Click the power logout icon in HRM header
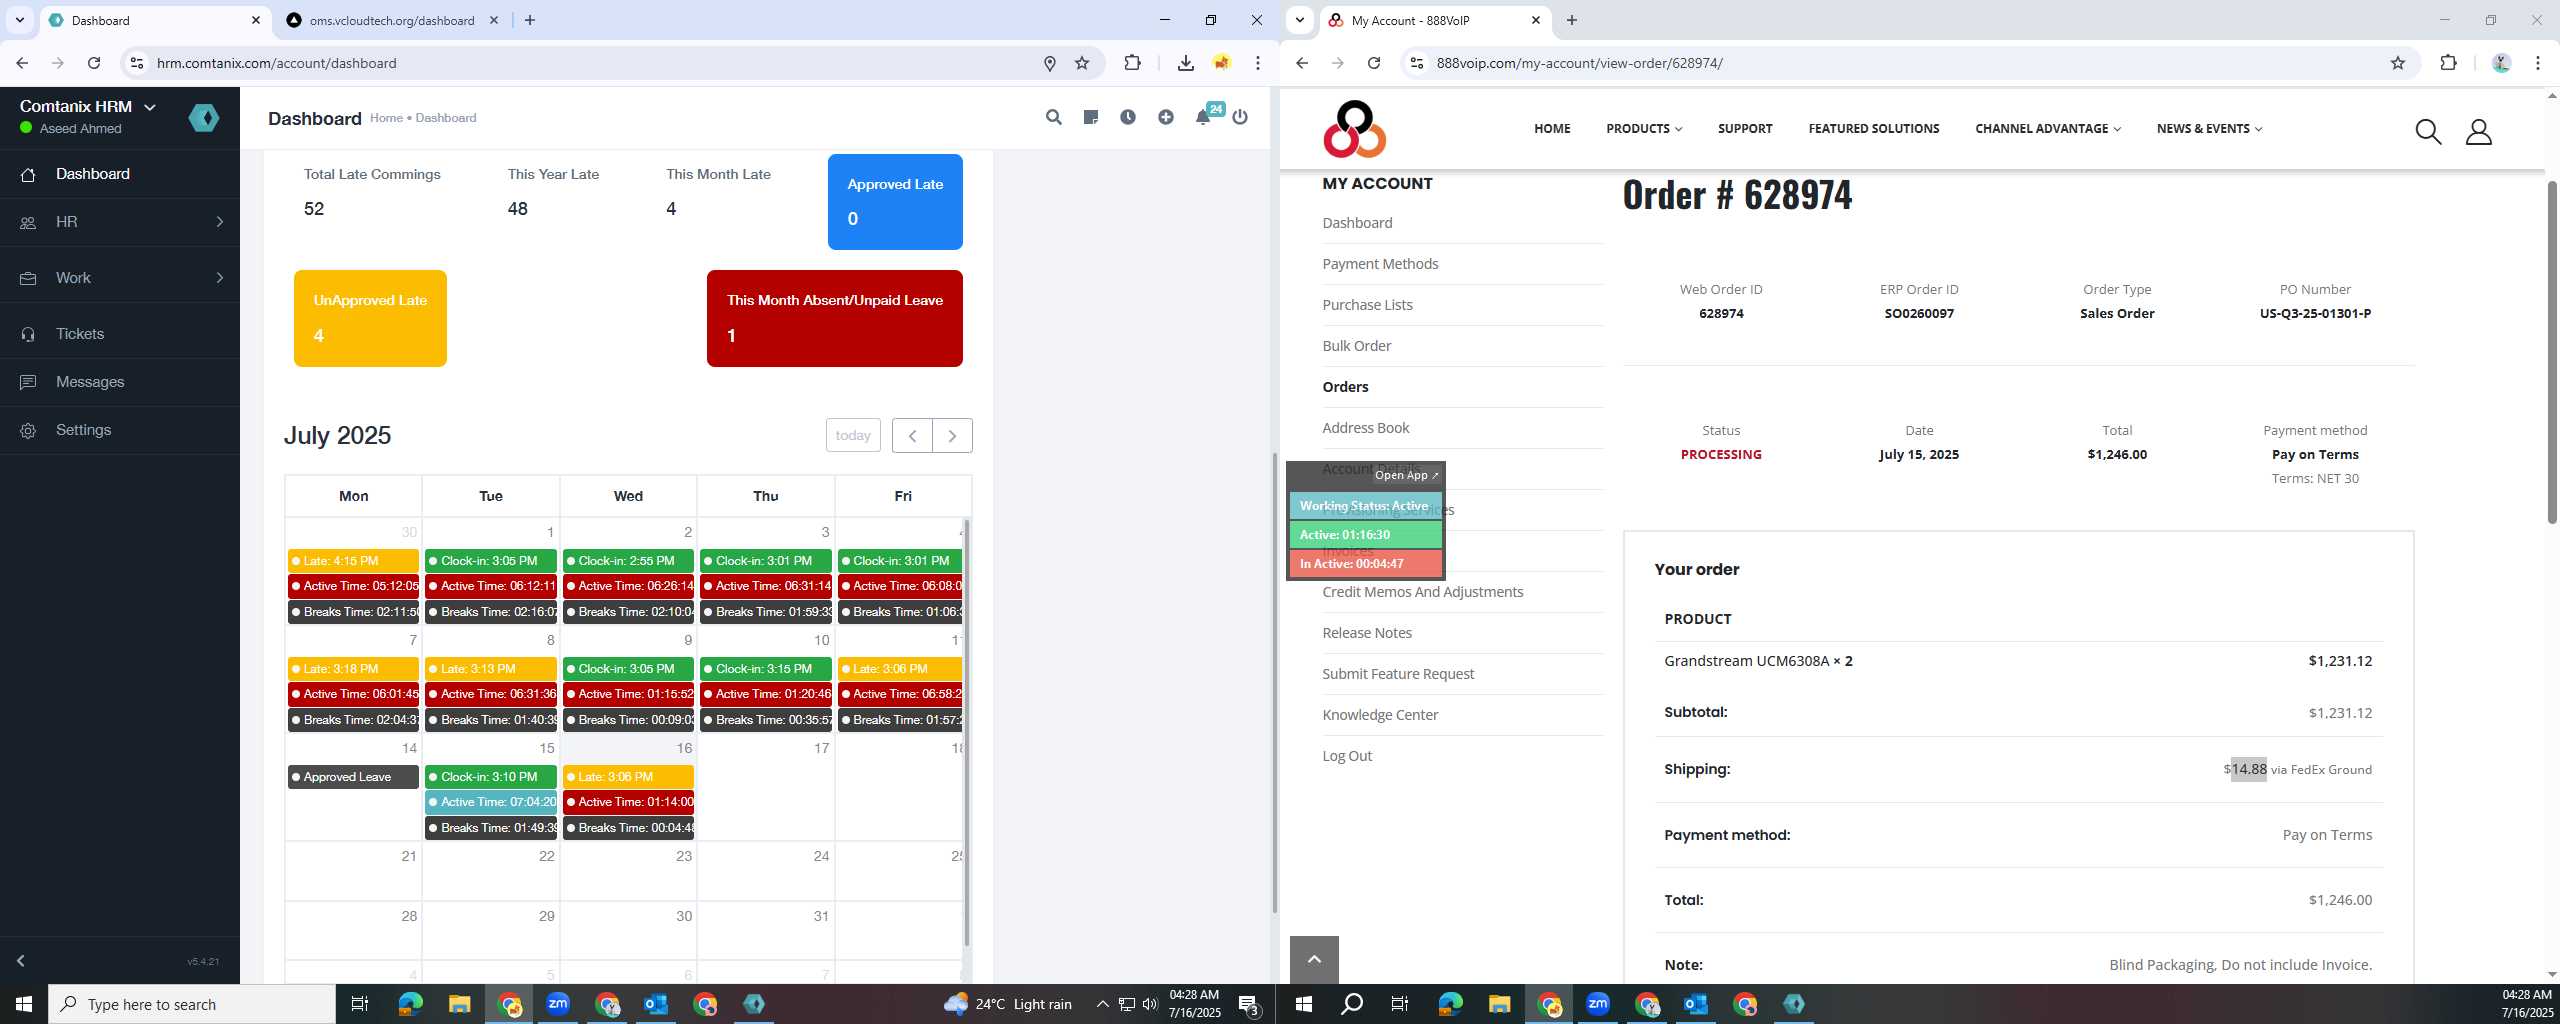Image resolution: width=2560 pixels, height=1024 pixels. pyautogui.click(x=1240, y=117)
